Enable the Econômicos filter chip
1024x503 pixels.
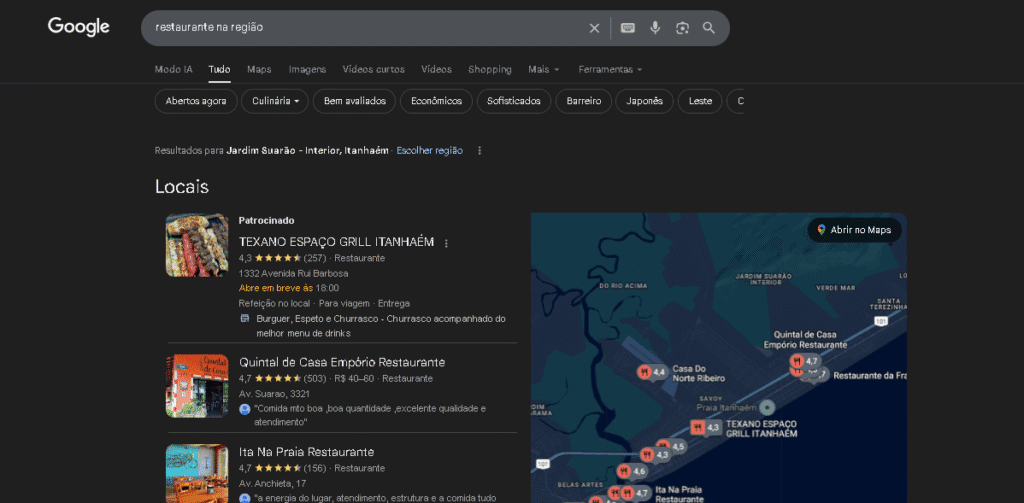pos(436,101)
